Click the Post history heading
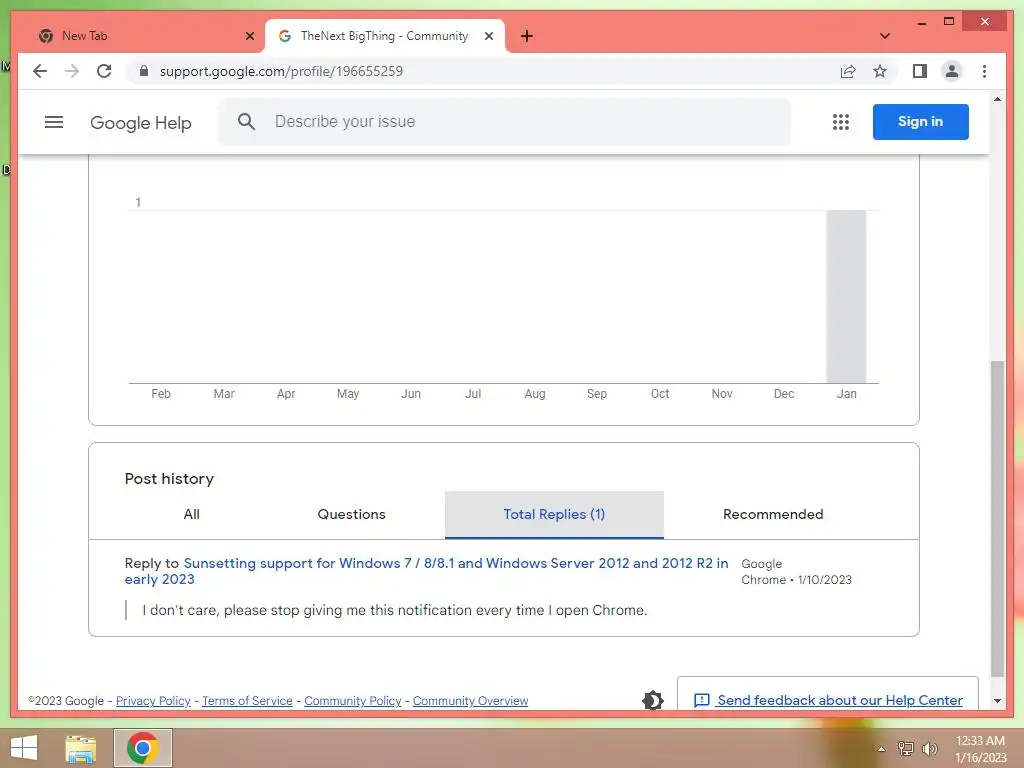This screenshot has height=768, width=1024. point(169,479)
